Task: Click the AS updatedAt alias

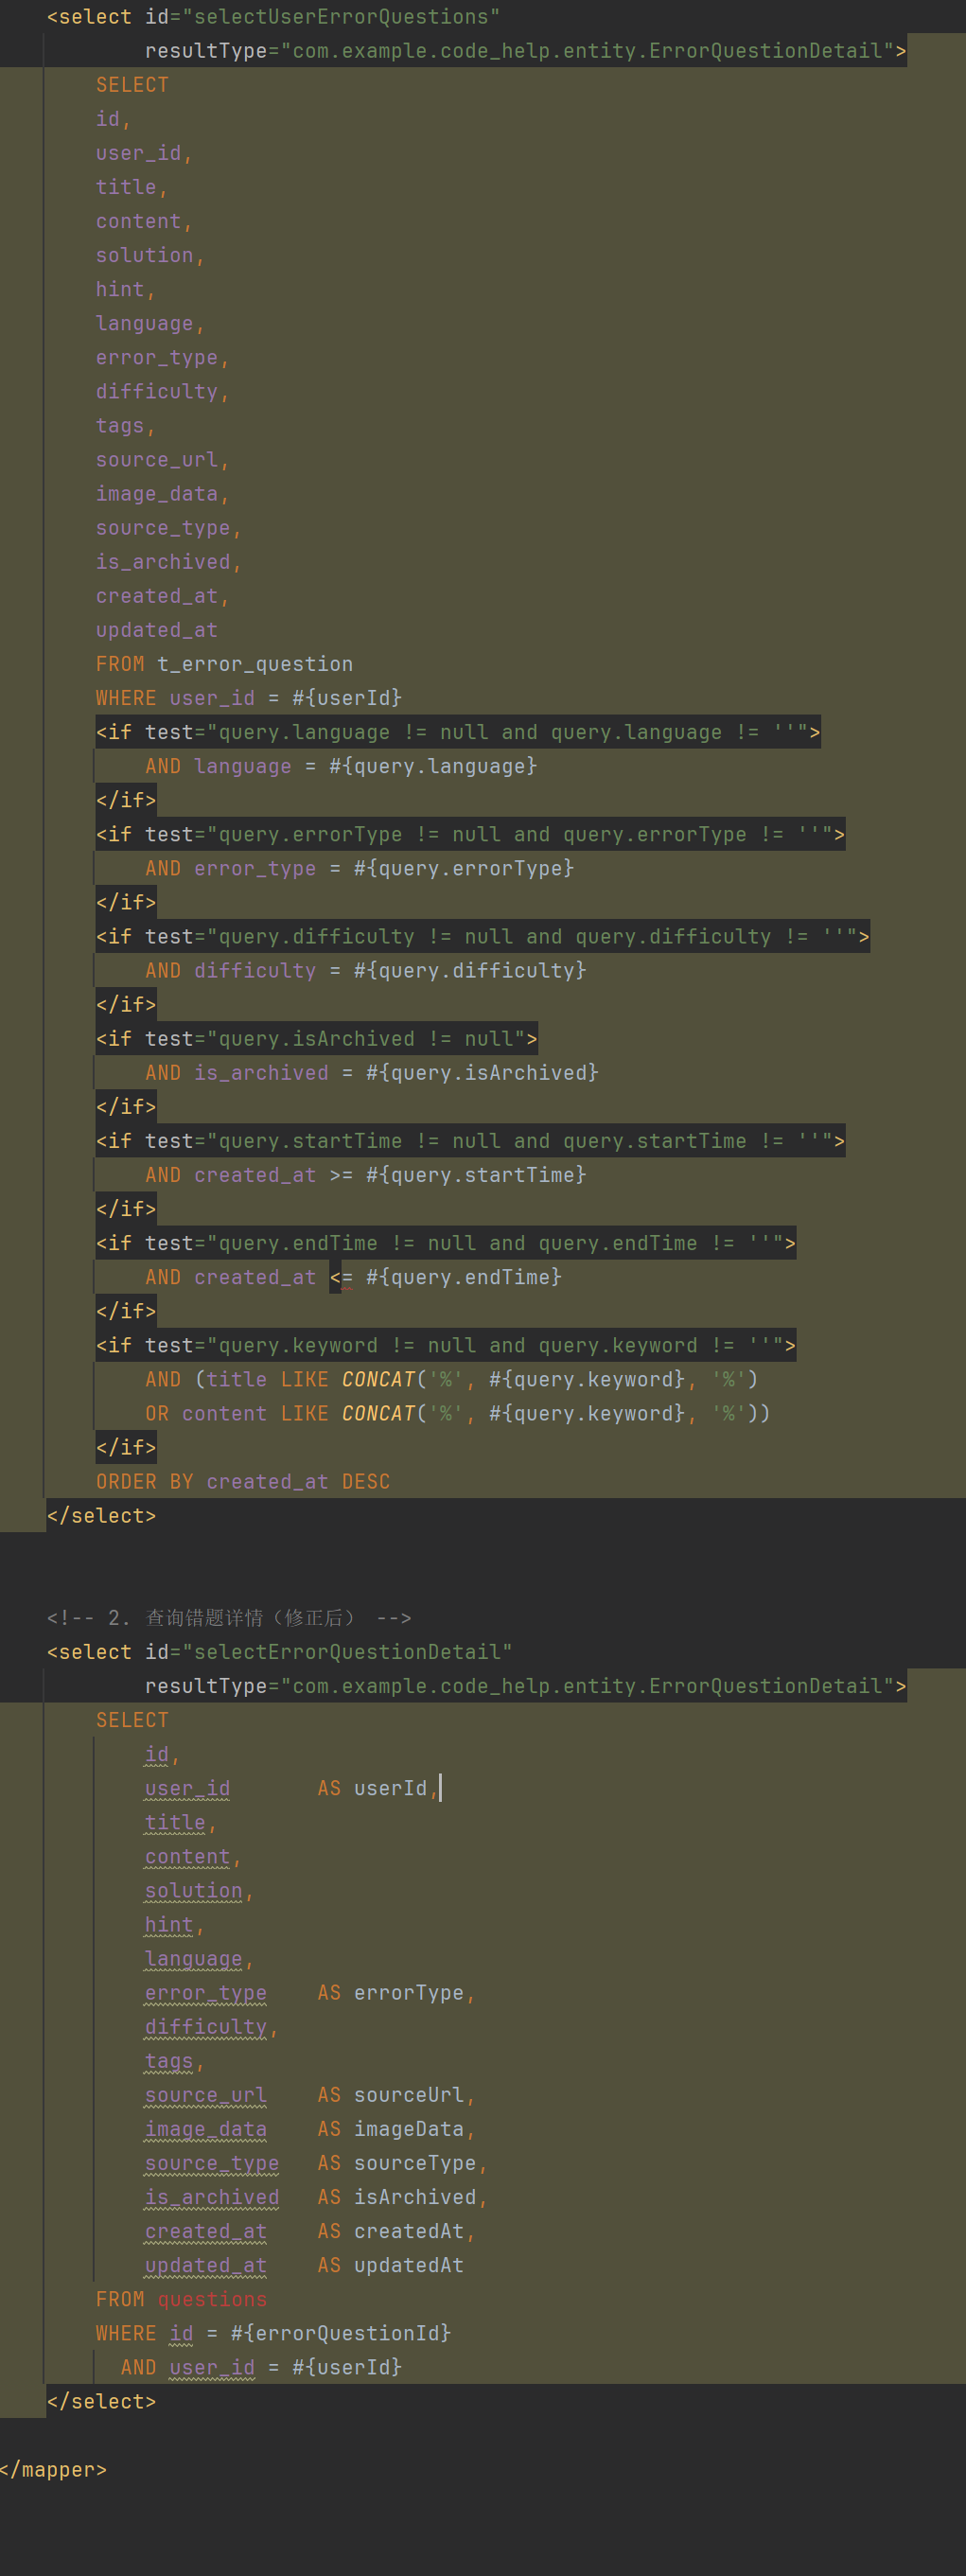Action: point(391,2265)
